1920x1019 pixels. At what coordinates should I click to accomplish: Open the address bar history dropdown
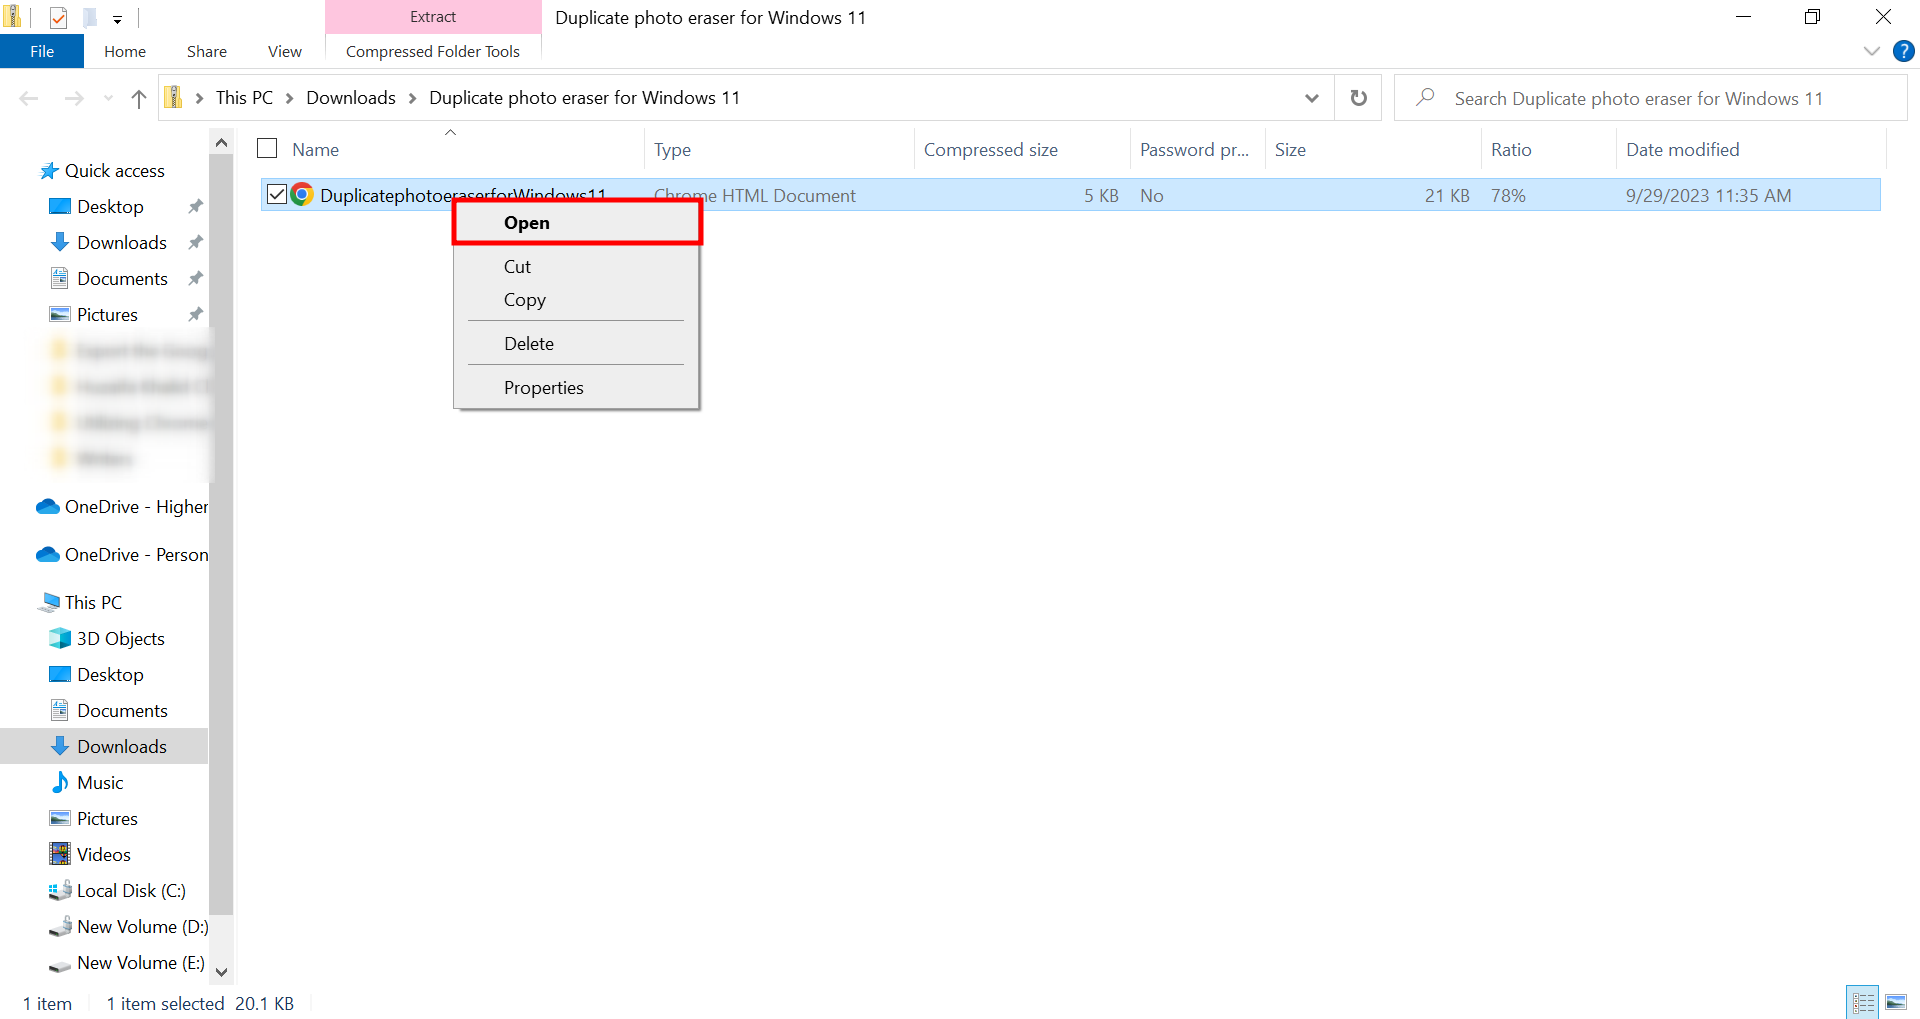click(1310, 97)
